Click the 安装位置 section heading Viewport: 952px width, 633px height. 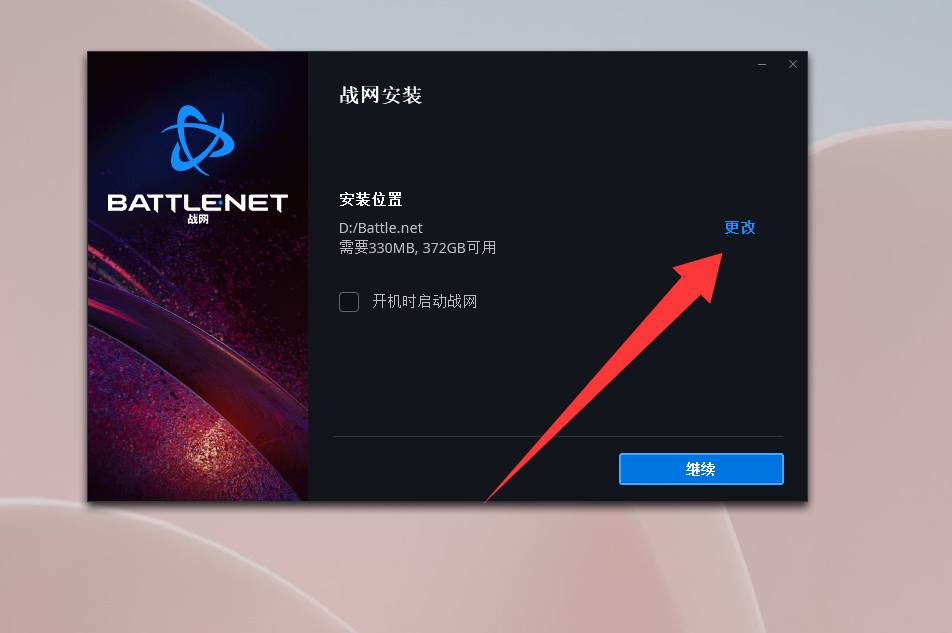(371, 200)
